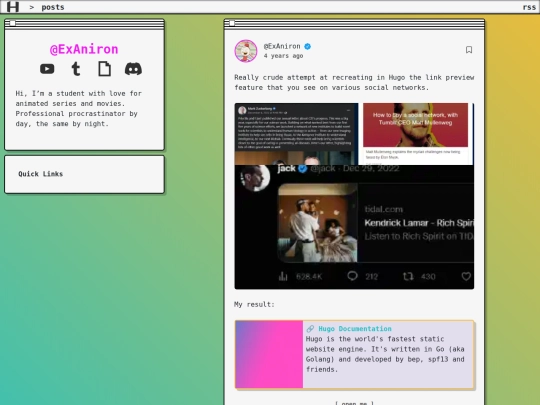540x405 pixels.
Task: Click the Hugo description text in preview card
Action: [385, 354]
